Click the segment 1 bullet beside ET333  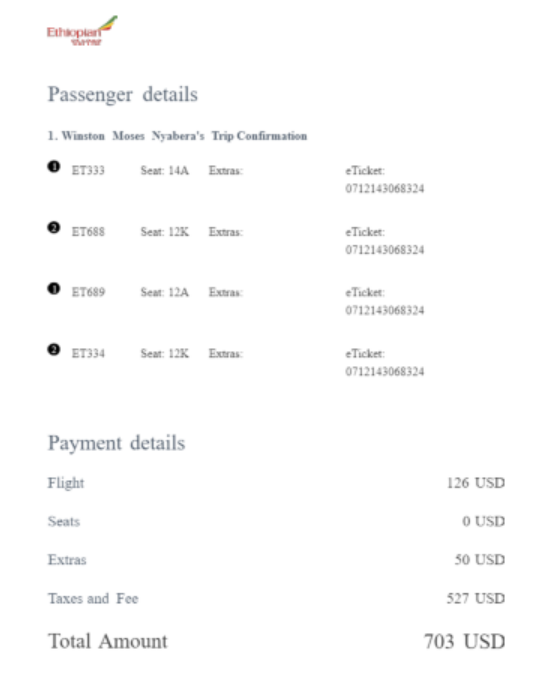[54, 166]
